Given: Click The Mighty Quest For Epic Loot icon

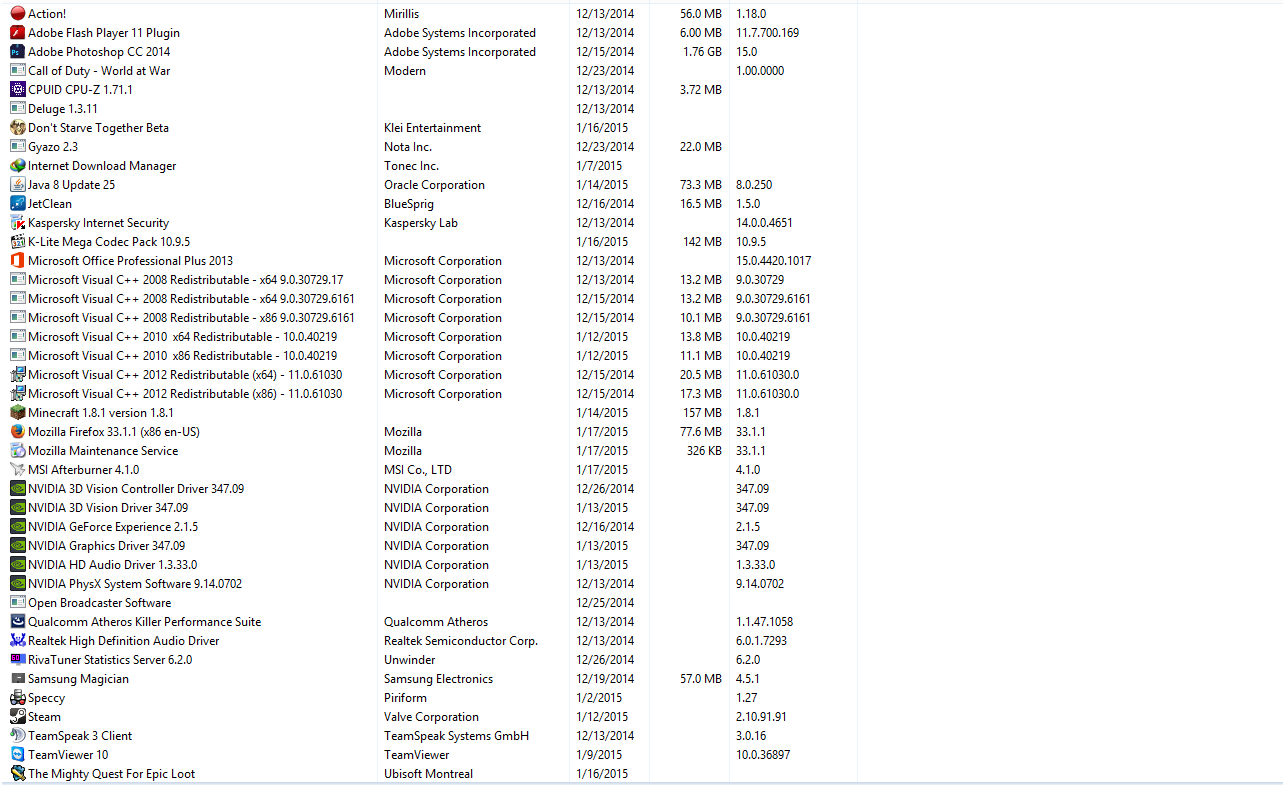Looking at the screenshot, I should tap(18, 774).
